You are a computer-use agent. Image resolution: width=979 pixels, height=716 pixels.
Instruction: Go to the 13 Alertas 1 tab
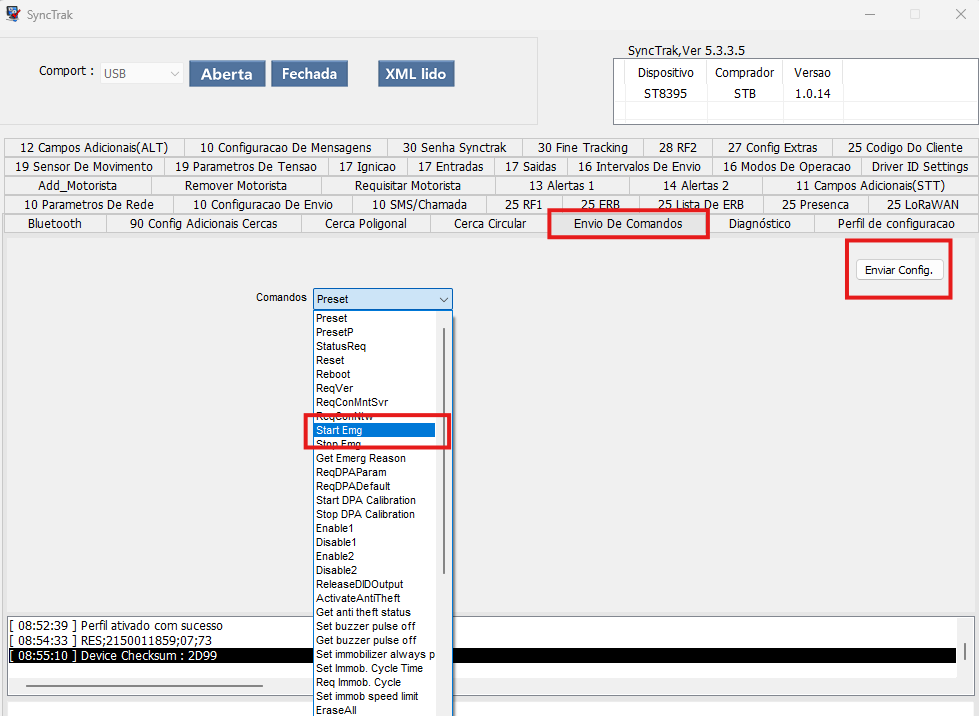562,186
